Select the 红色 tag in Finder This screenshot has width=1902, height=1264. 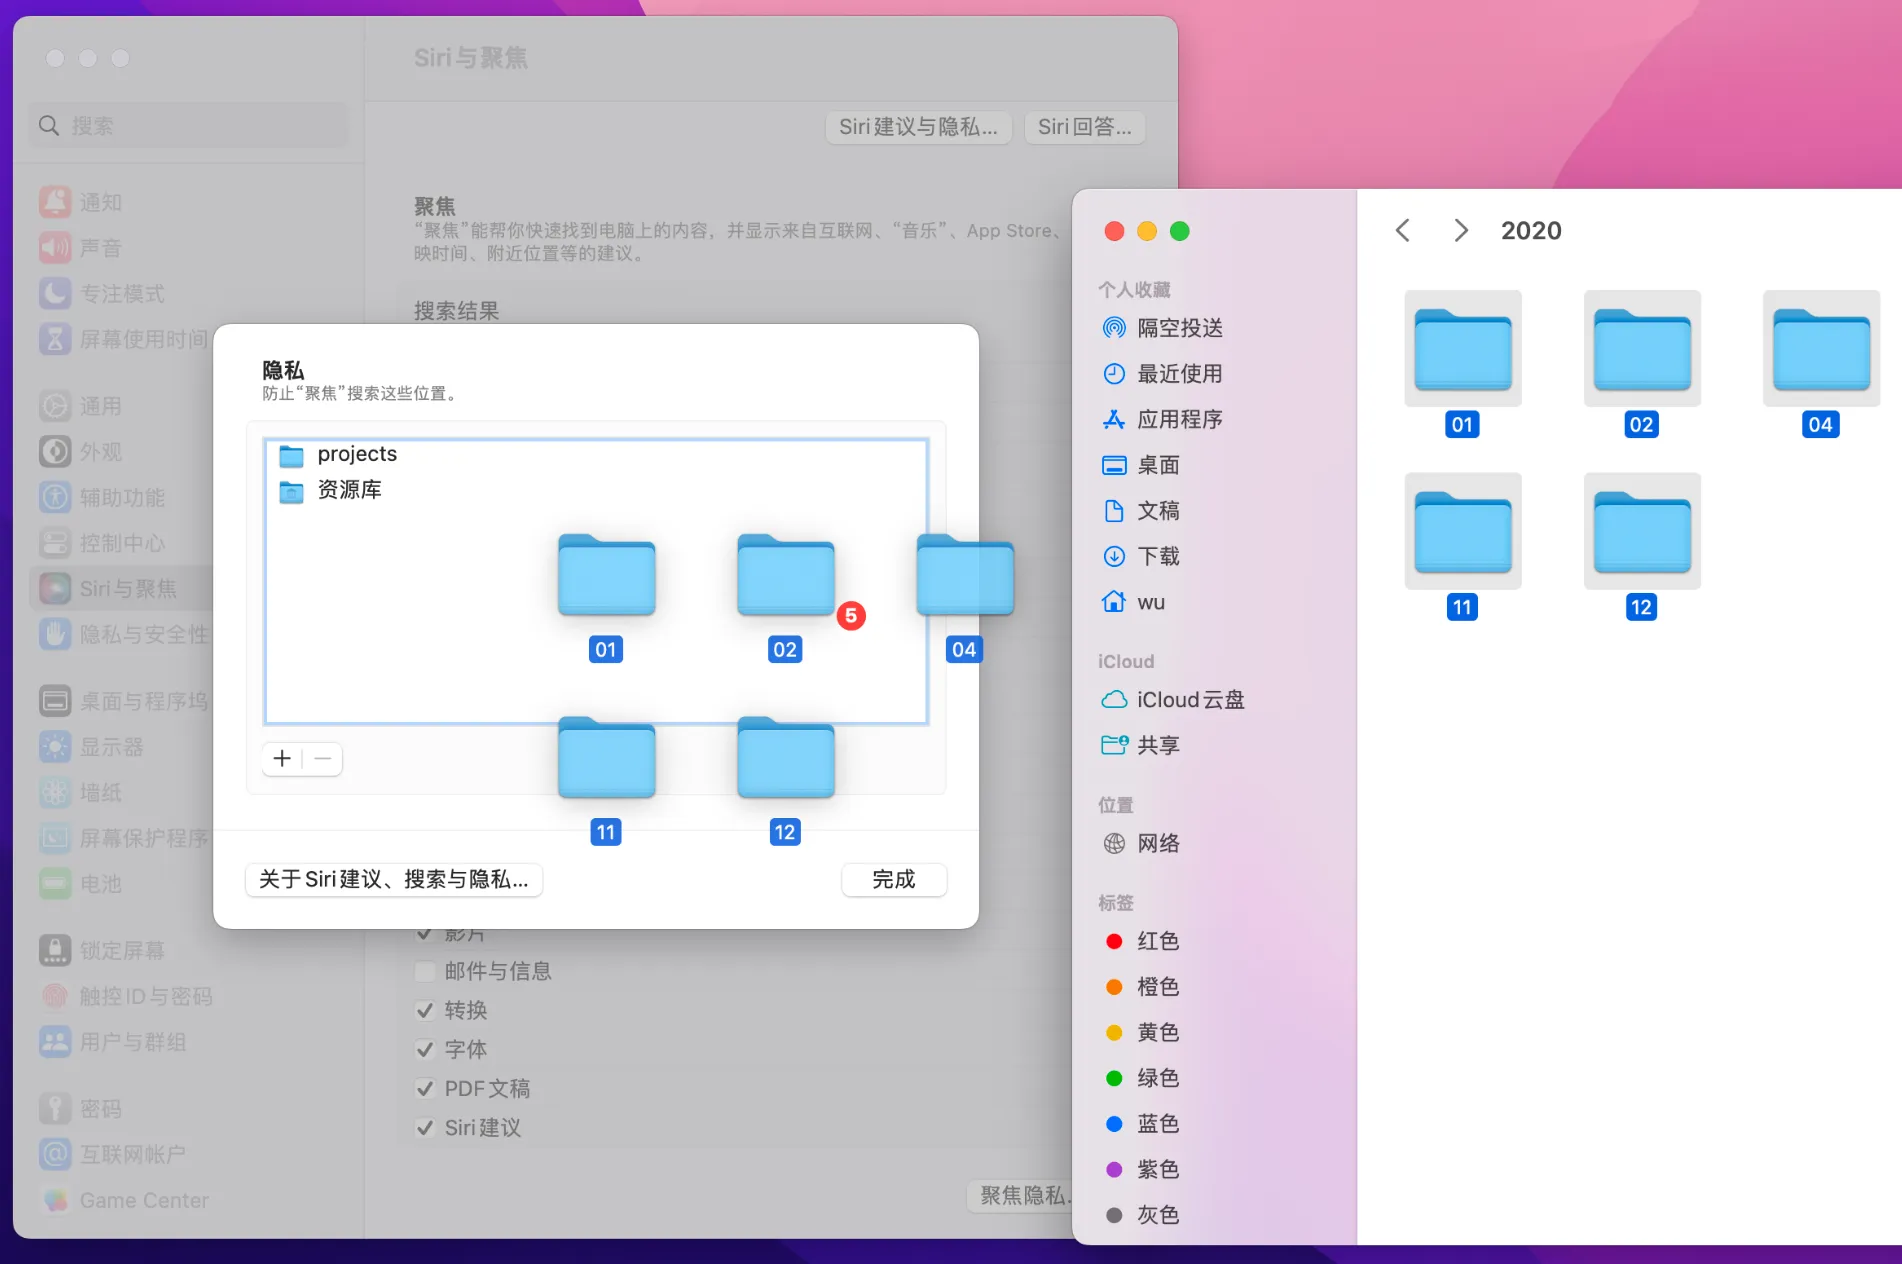pyautogui.click(x=1157, y=940)
